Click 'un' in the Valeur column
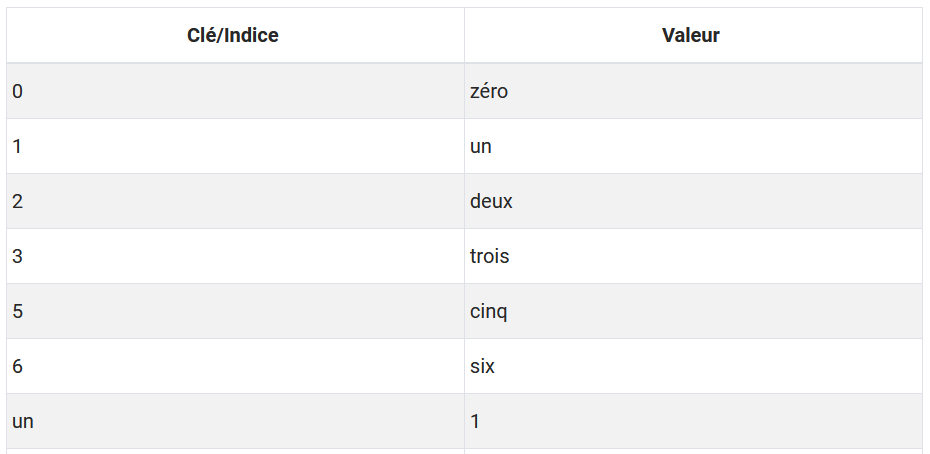Screen dimensions: 930x454 [481, 146]
